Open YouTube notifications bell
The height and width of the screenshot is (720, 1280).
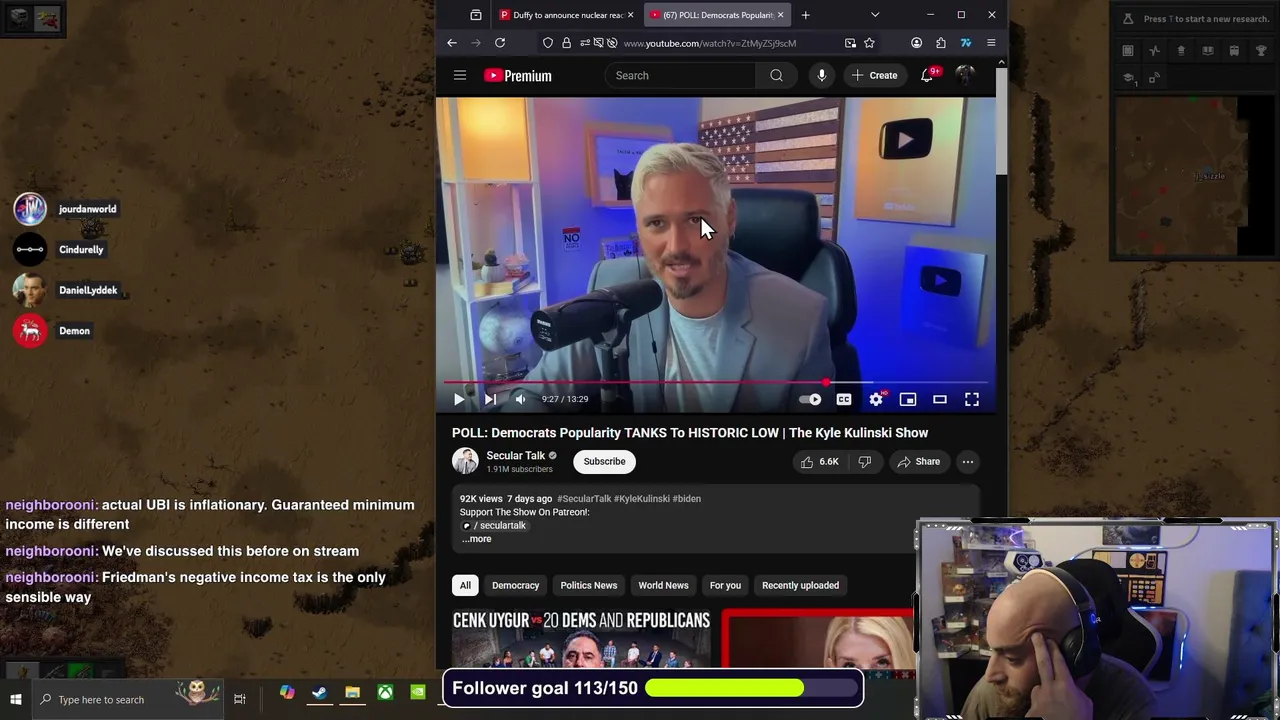point(927,75)
